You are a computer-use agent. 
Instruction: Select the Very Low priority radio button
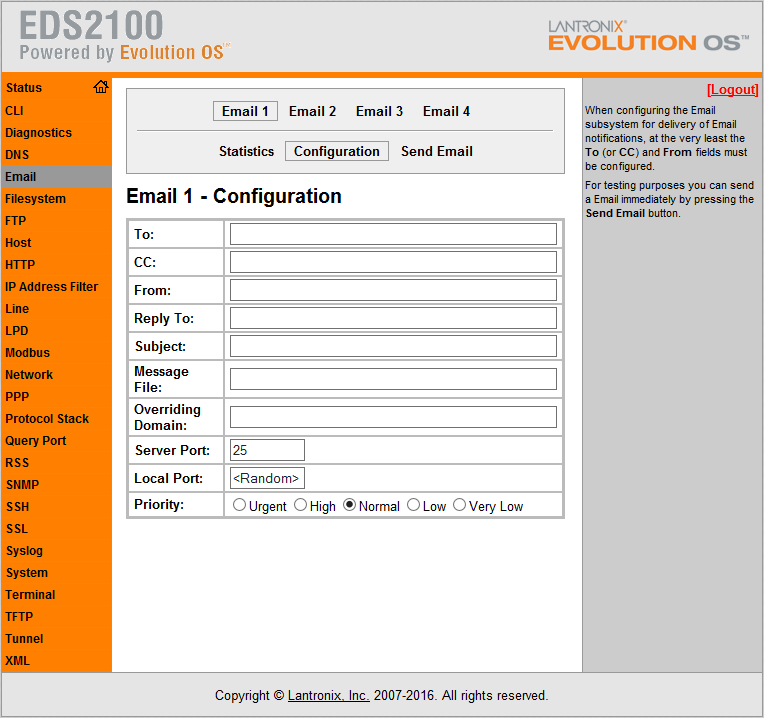coord(459,505)
